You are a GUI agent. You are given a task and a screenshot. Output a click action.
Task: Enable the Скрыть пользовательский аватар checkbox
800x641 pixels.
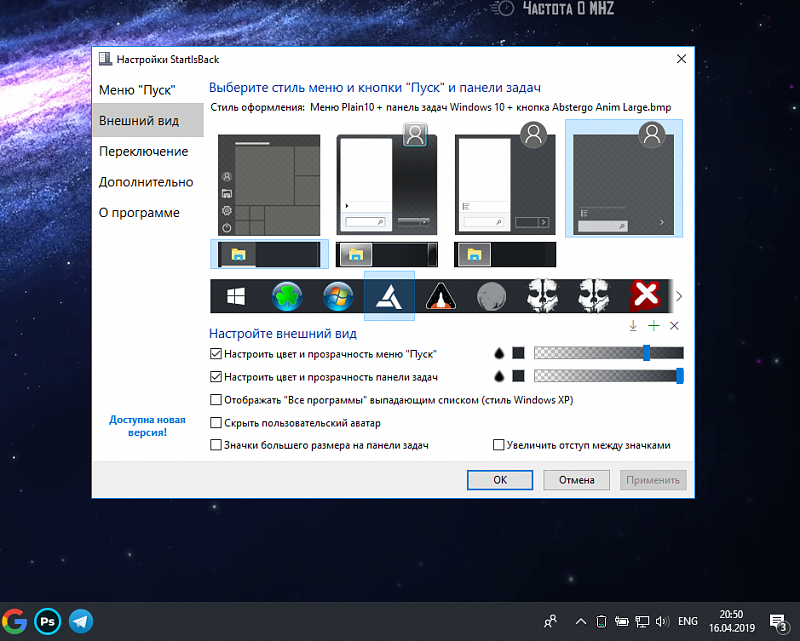pos(216,423)
